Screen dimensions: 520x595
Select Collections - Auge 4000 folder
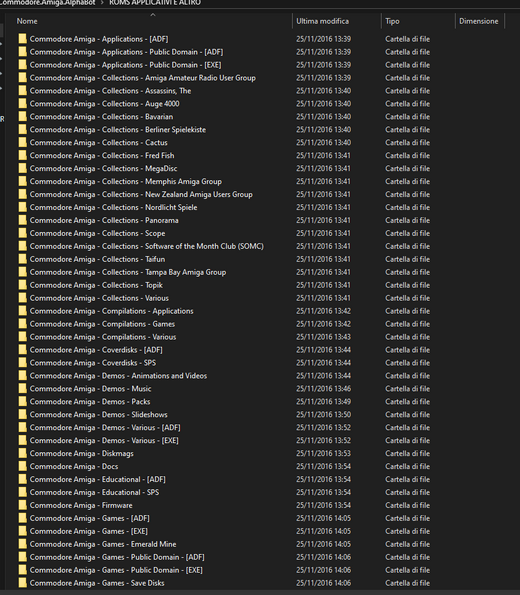104,104
